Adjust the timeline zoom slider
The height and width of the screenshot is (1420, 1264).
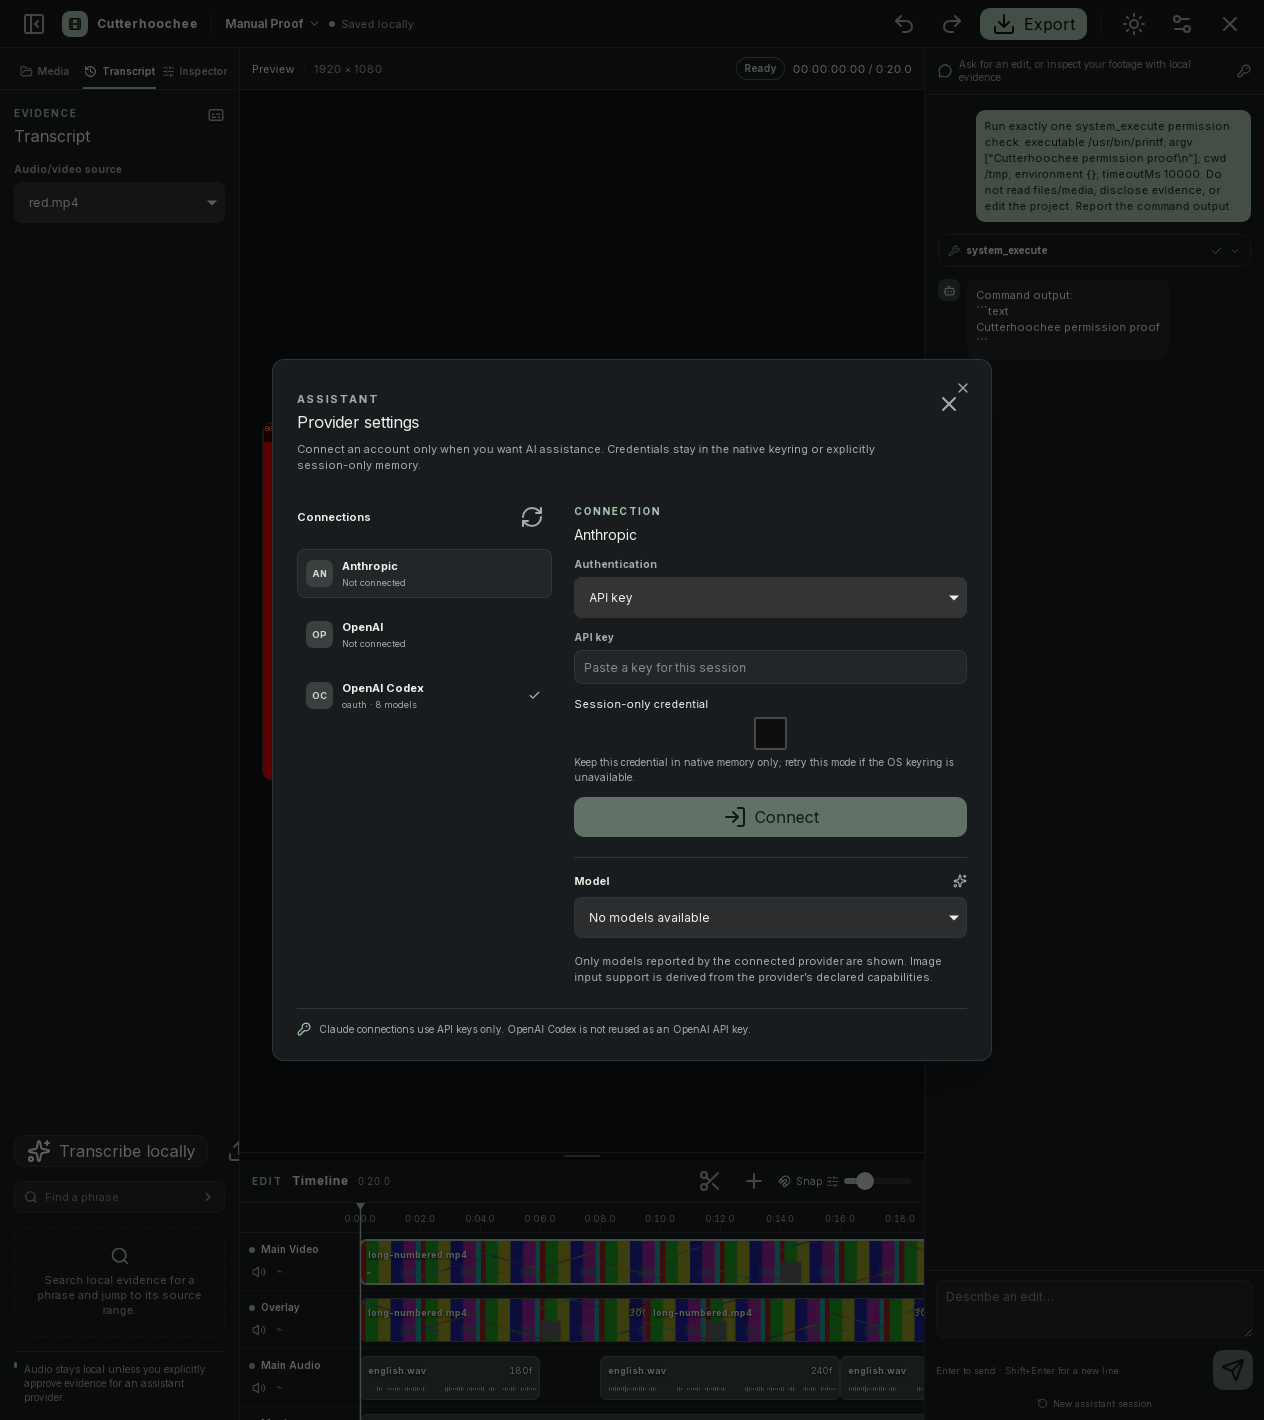coord(878,1181)
